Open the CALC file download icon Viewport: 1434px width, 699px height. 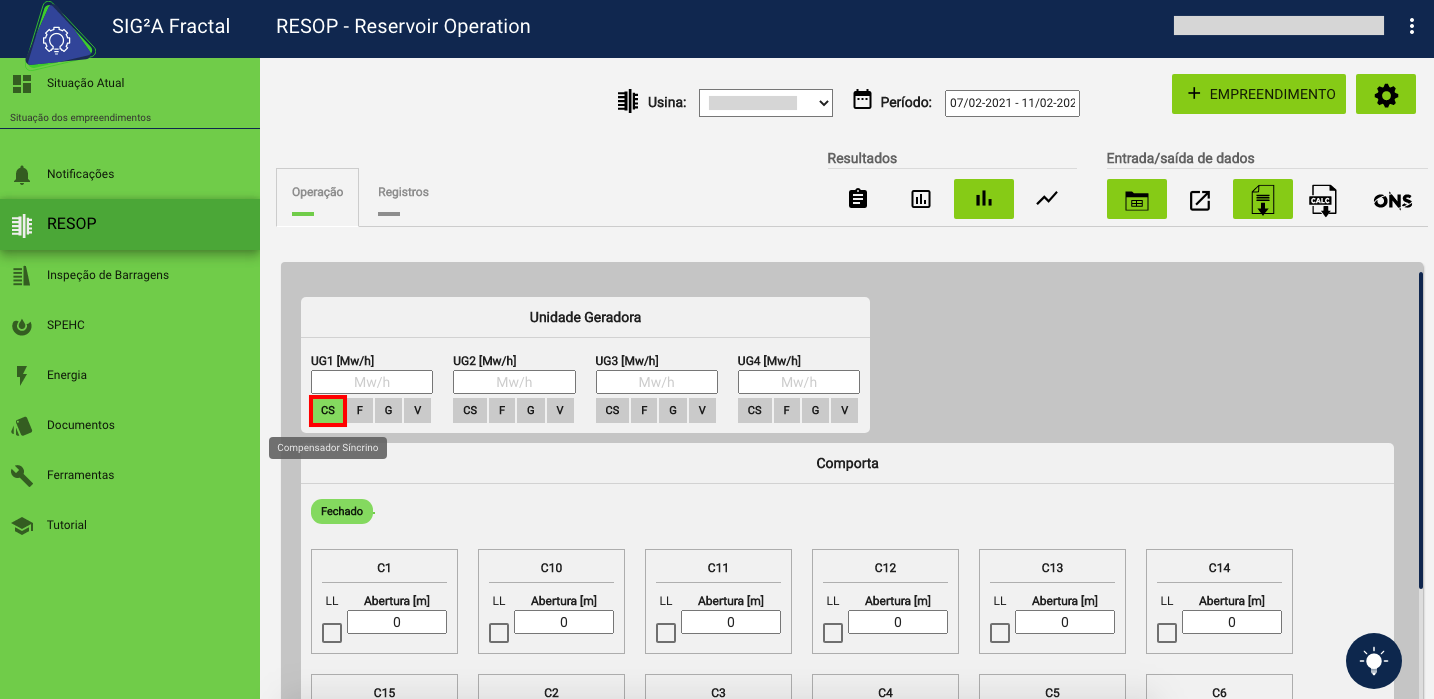tap(1323, 200)
